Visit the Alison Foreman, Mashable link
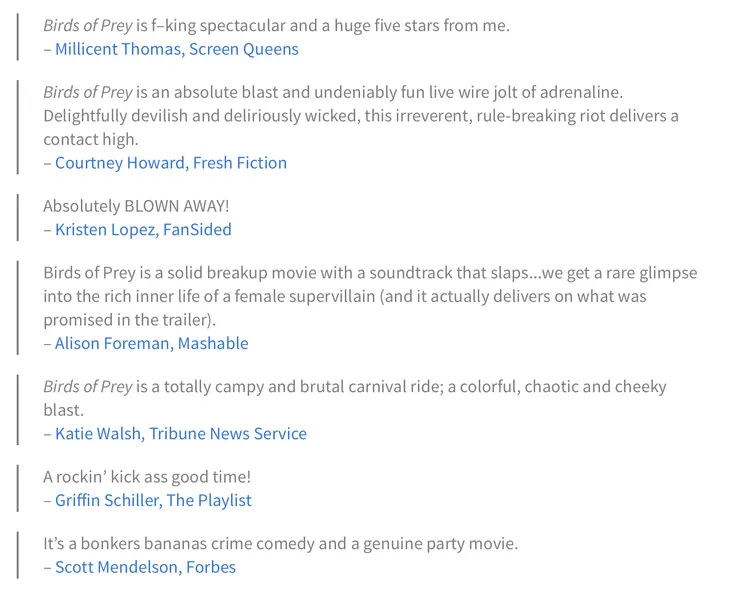The image size is (730, 596). pyautogui.click(x=151, y=343)
